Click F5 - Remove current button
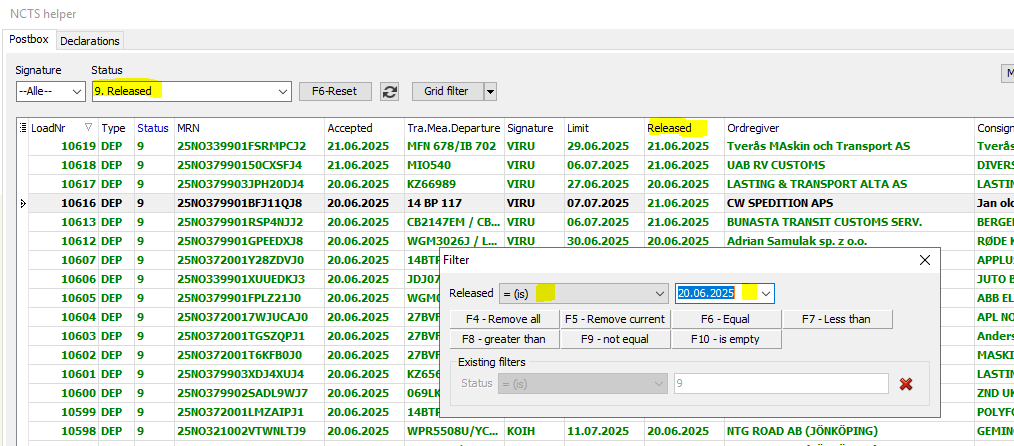Image resolution: width=1014 pixels, height=446 pixels. point(614,319)
